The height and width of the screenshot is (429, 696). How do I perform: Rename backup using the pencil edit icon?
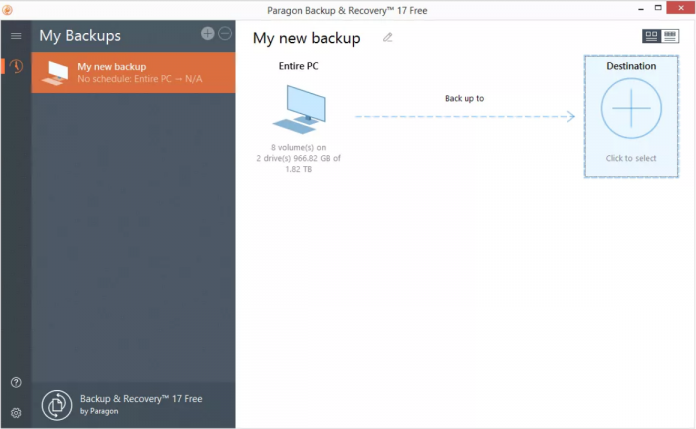pos(388,38)
